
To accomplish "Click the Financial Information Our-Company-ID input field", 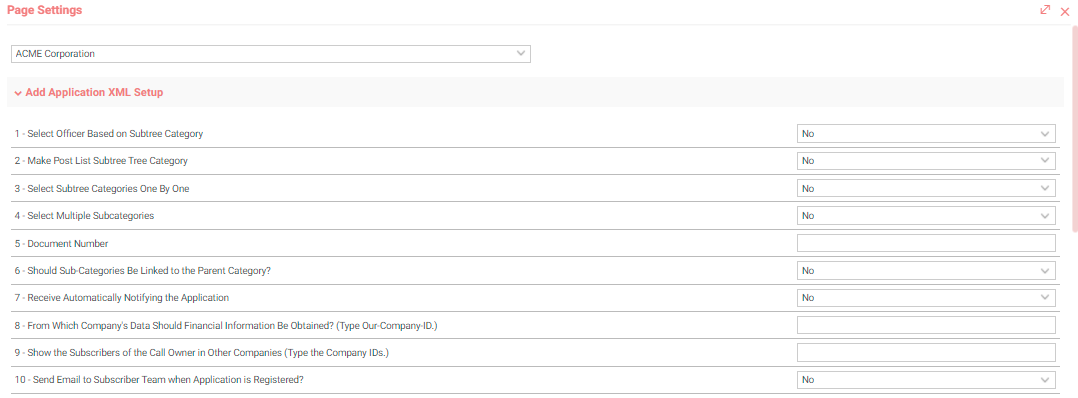I will (x=926, y=325).
